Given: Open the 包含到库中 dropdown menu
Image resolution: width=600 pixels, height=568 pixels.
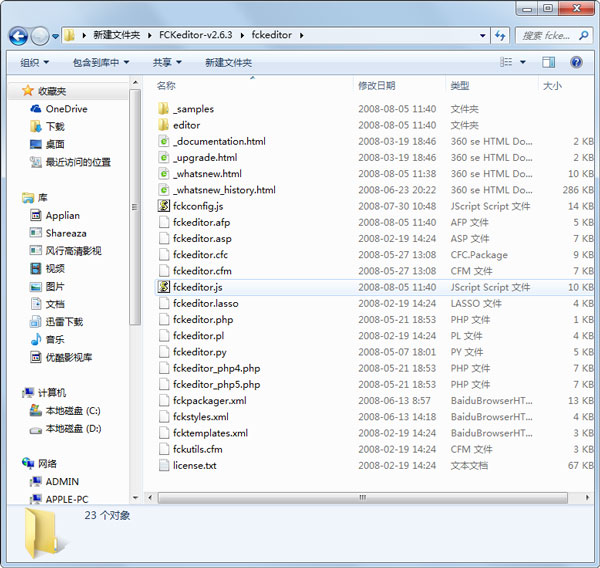Looking at the screenshot, I should pyautogui.click(x=101, y=62).
